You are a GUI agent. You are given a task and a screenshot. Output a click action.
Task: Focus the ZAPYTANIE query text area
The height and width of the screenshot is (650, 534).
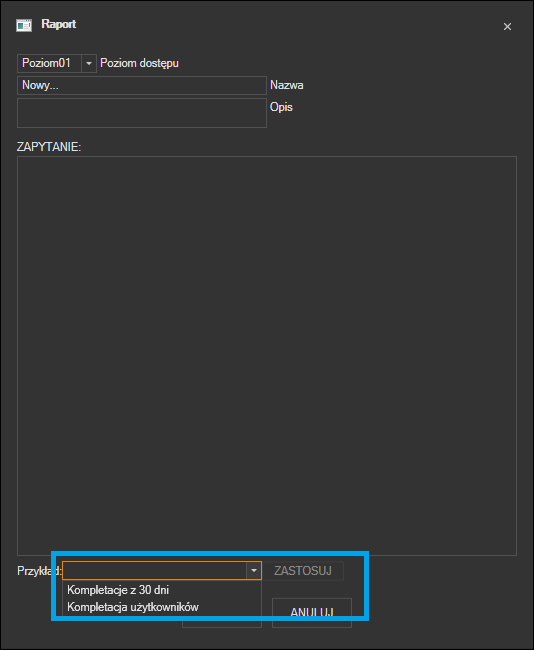click(x=267, y=356)
